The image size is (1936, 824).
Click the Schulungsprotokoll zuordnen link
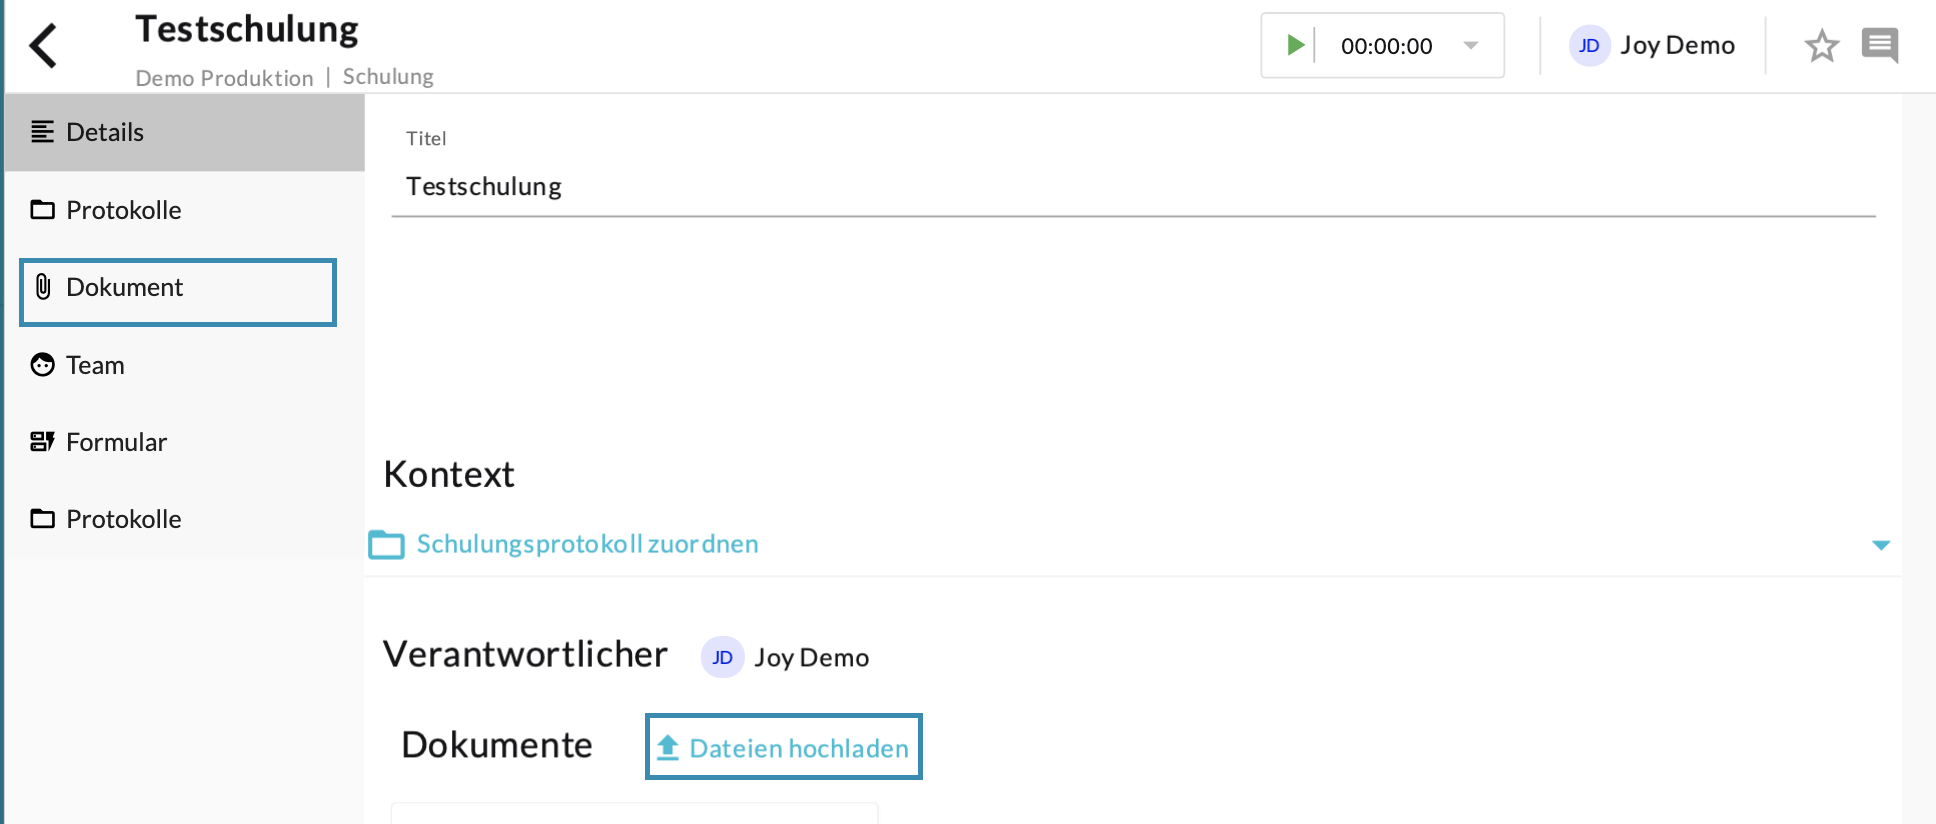pos(587,544)
